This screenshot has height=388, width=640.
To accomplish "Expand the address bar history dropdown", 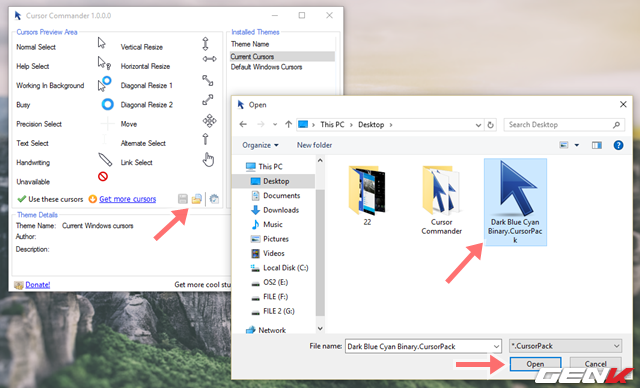I will 478,125.
